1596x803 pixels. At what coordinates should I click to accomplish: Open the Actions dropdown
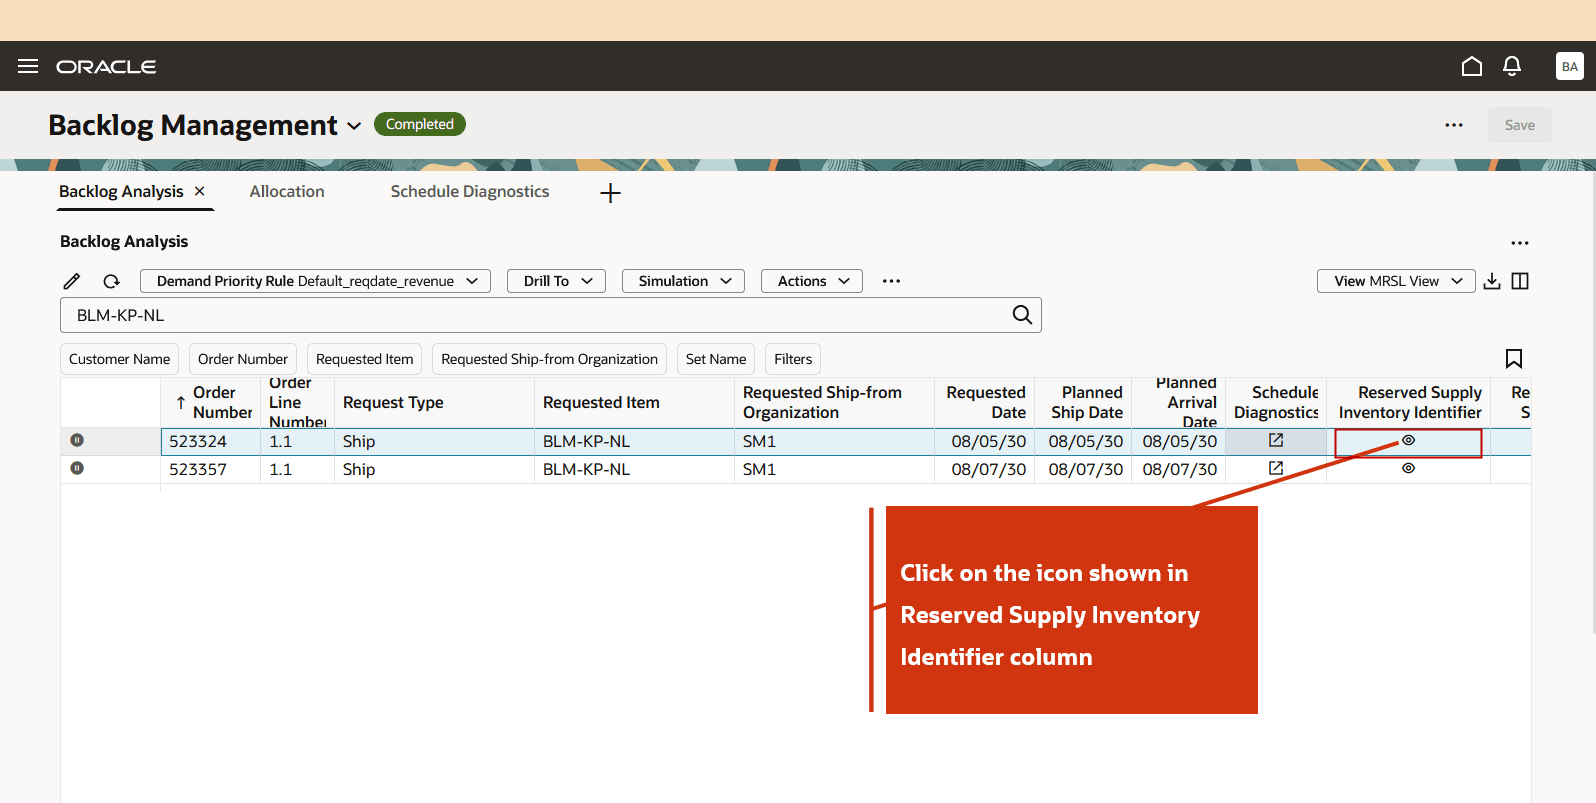pos(812,281)
